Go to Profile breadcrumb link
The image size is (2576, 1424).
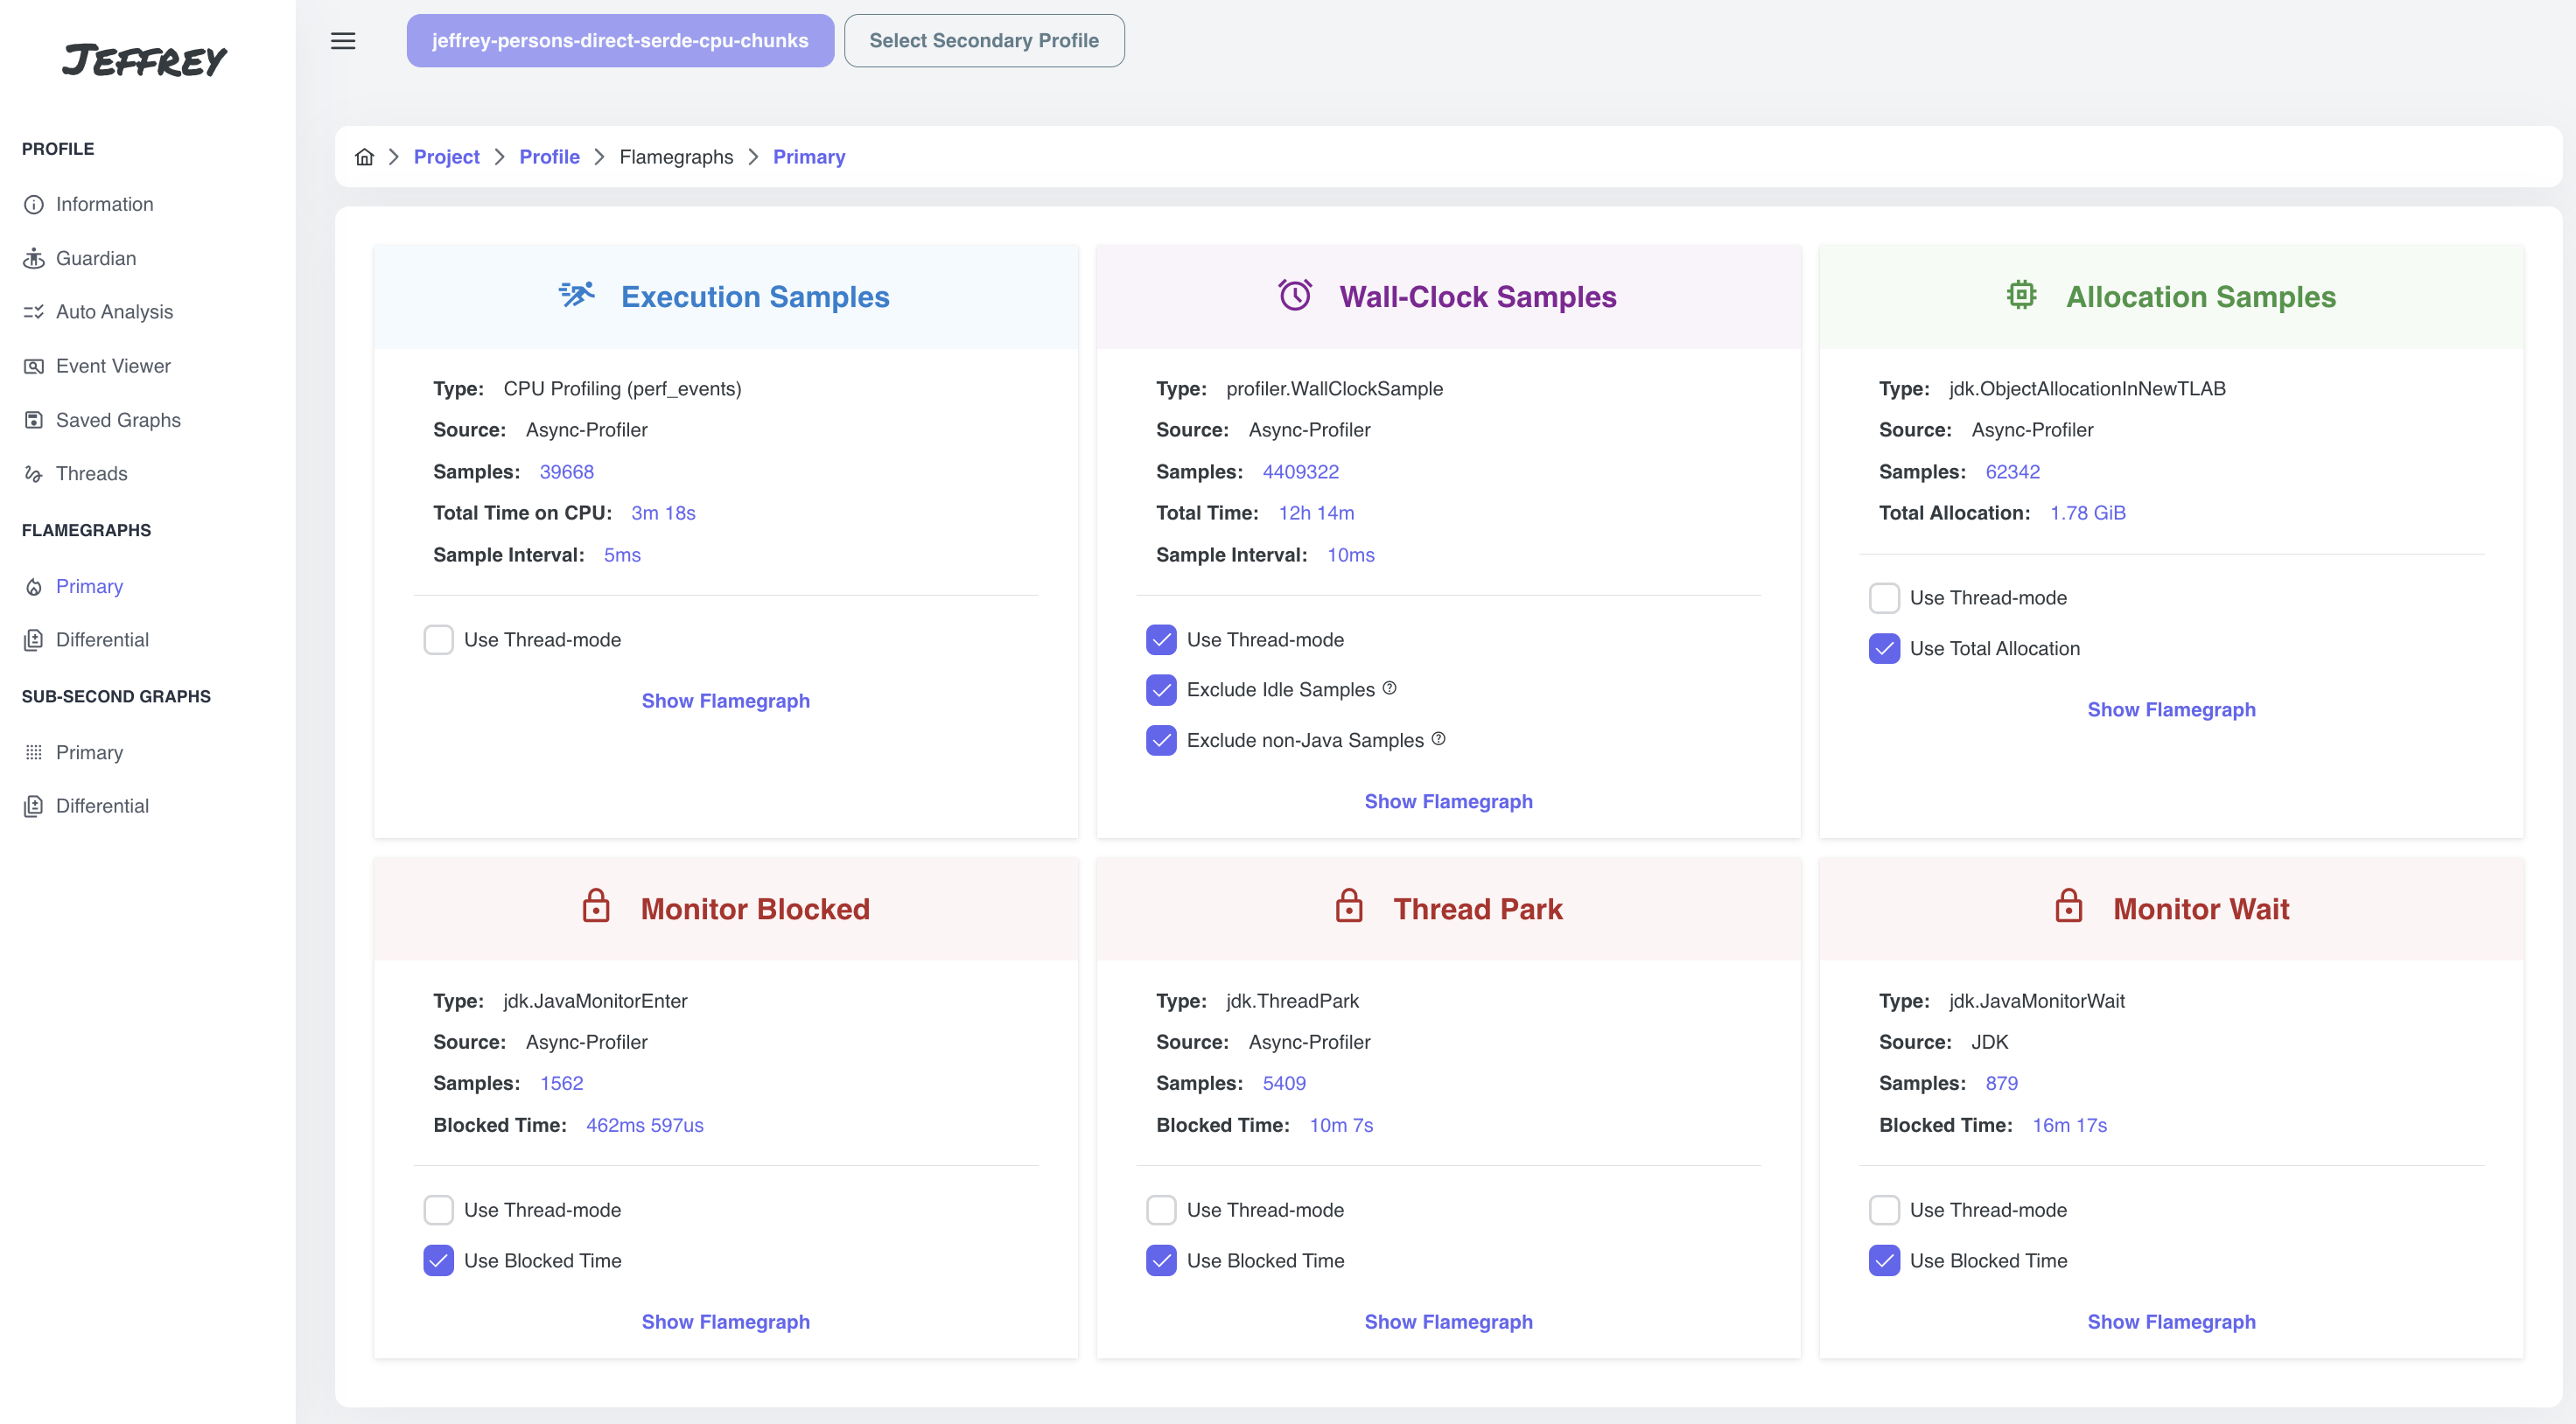click(x=549, y=157)
